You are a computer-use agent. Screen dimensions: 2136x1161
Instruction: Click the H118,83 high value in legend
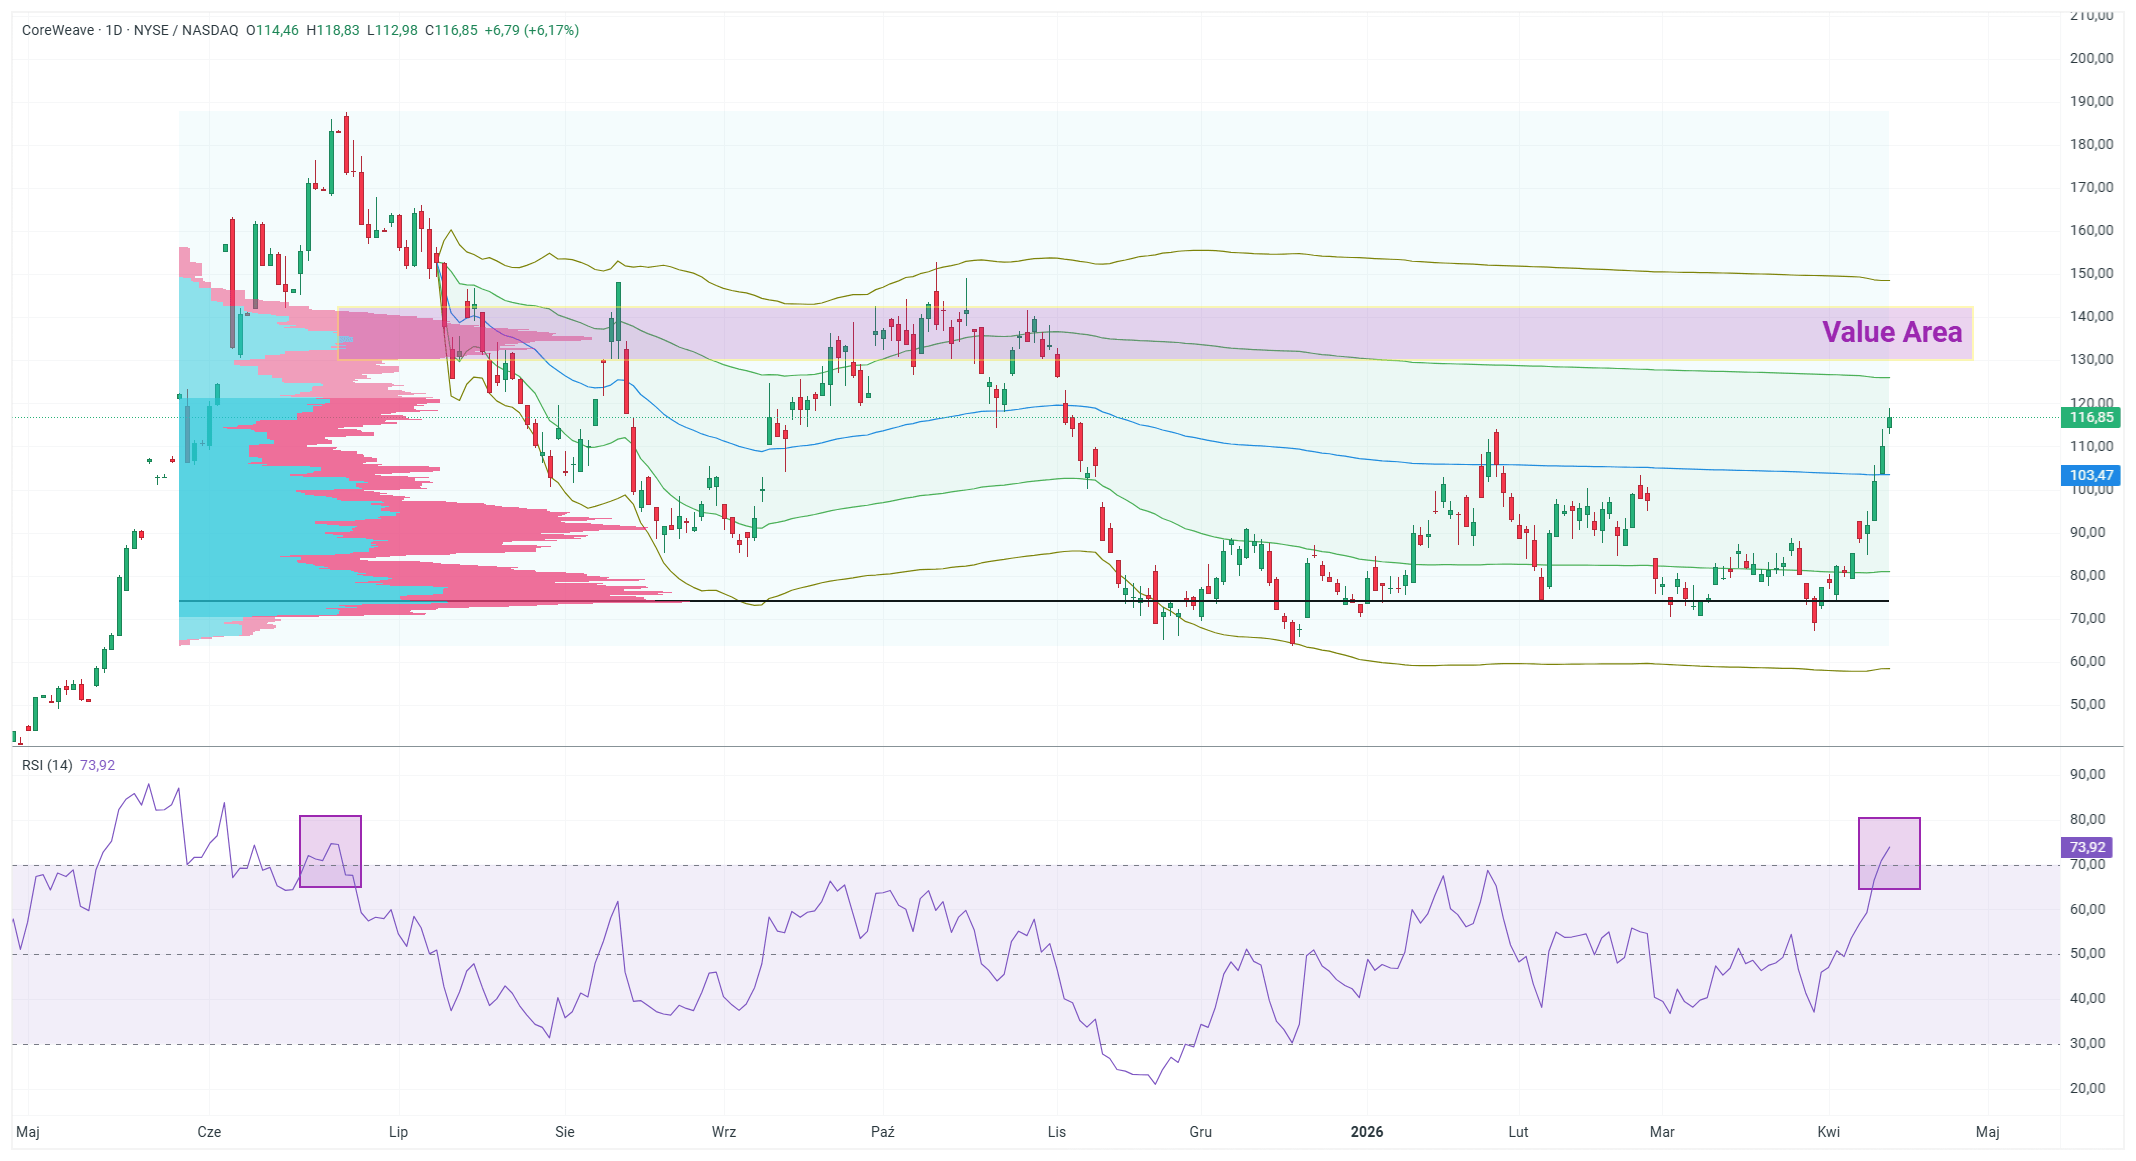click(332, 30)
